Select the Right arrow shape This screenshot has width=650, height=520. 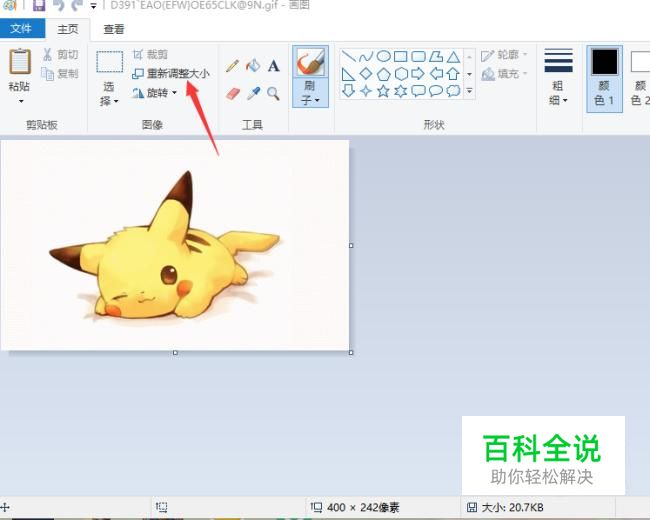(418, 74)
